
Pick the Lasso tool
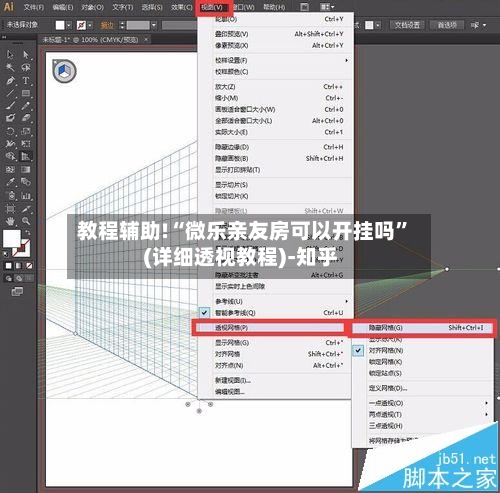coord(26,67)
